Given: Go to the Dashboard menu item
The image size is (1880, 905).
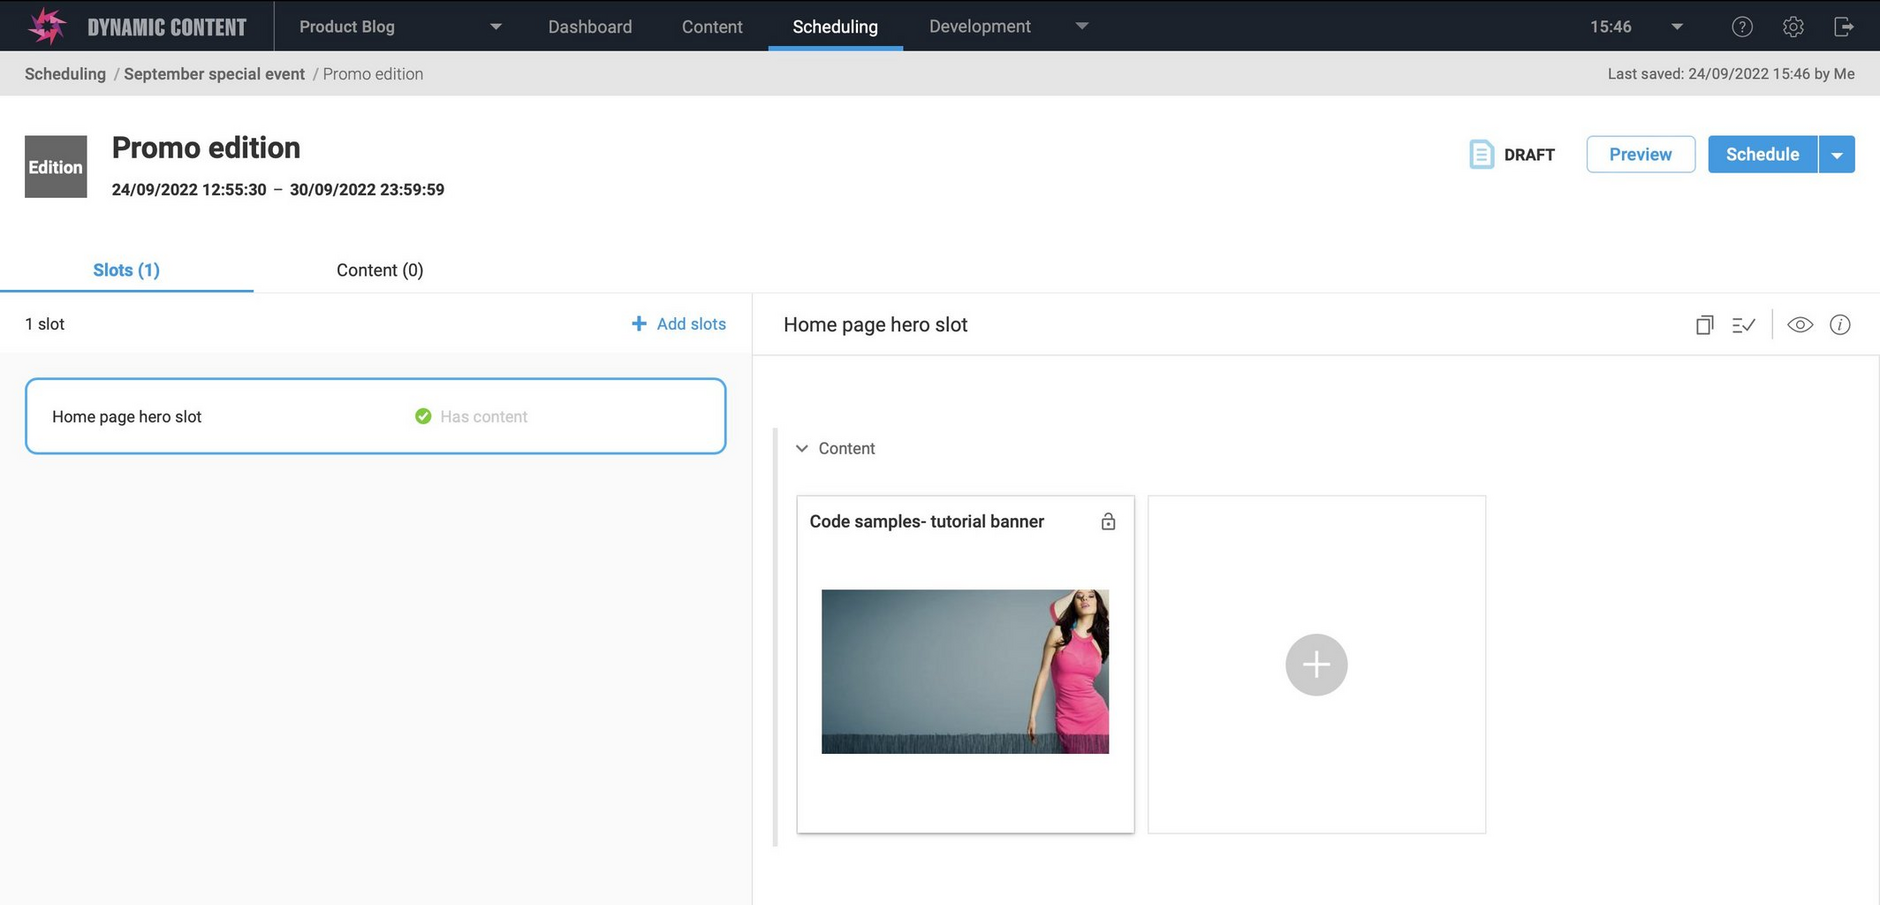Looking at the screenshot, I should 590,27.
